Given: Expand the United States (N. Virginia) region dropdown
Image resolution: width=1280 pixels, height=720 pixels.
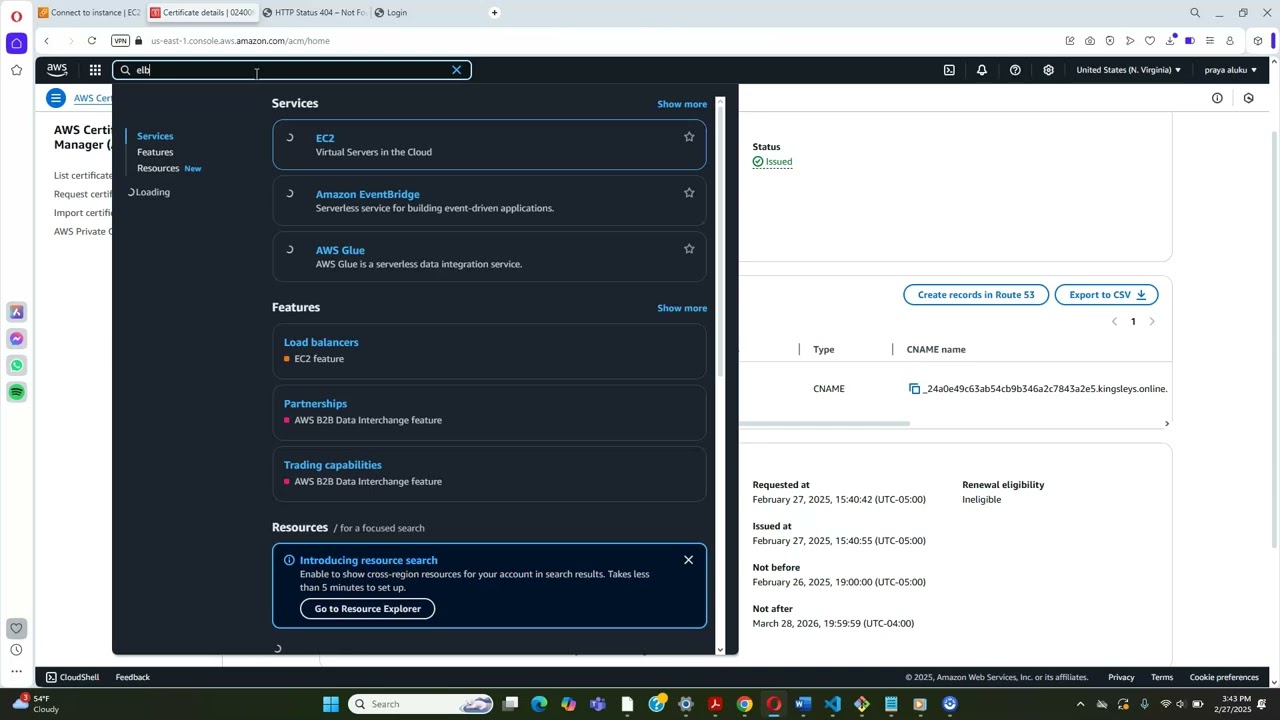Looking at the screenshot, I should pos(1128,70).
